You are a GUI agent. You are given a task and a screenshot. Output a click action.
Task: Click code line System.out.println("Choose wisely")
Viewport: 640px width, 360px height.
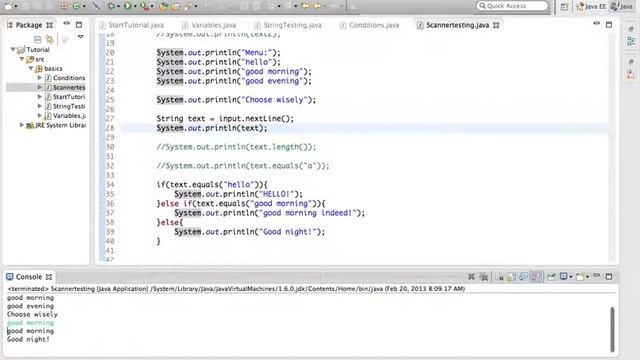(x=236, y=100)
